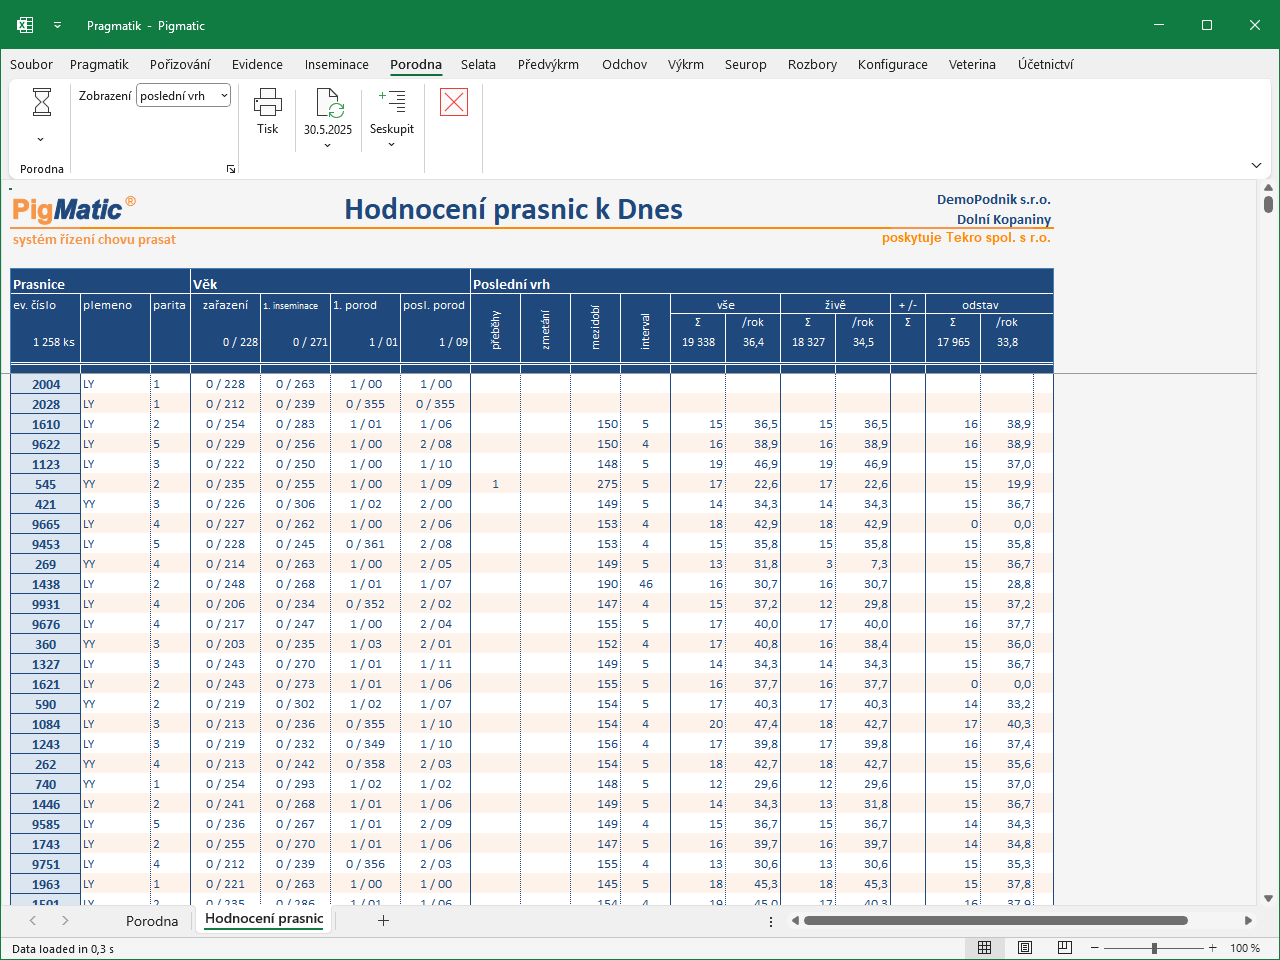The width and height of the screenshot is (1280, 960).
Task: Collapse the ribbon with the chevron
Action: click(x=1256, y=165)
